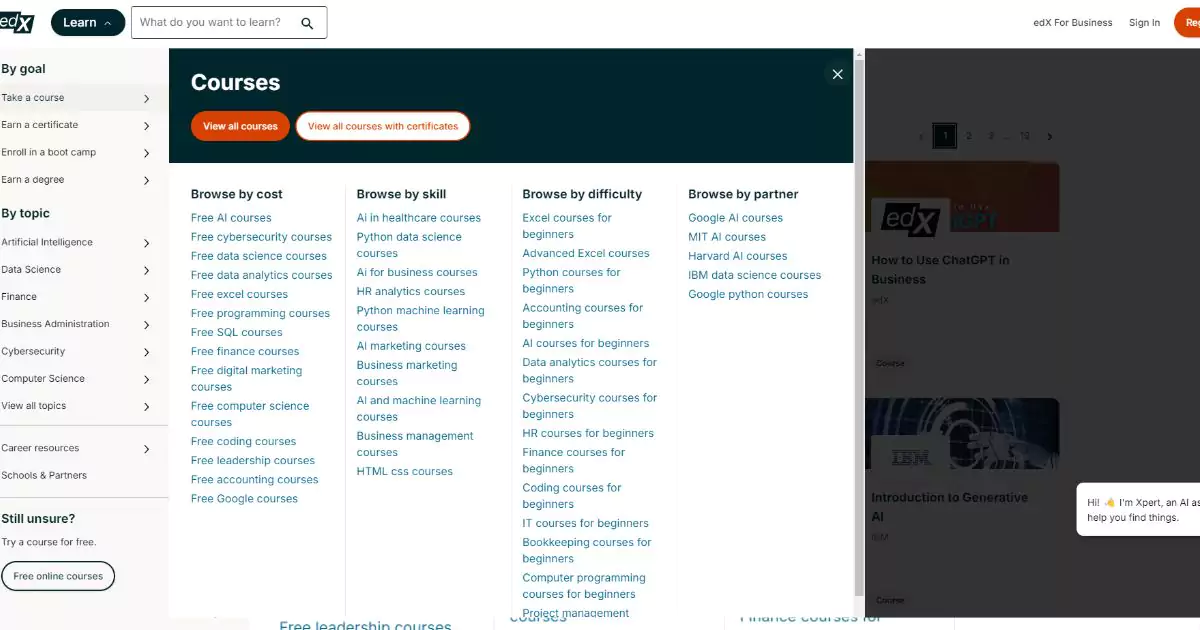Image resolution: width=1200 pixels, height=630 pixels.
Task: Open AI in healthcare courses link
Action: 419,218
